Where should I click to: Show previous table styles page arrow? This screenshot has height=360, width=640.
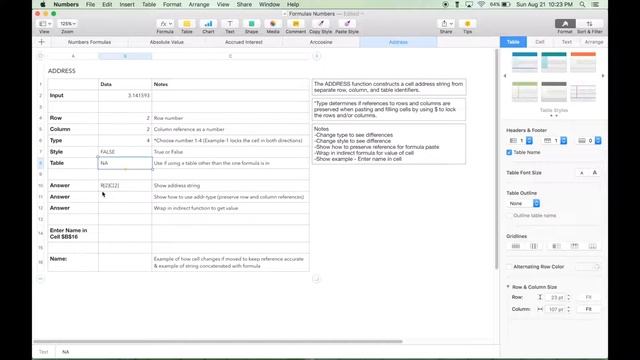505,76
